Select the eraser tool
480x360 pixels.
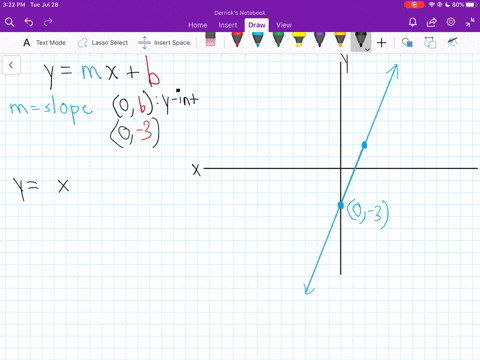click(210, 39)
